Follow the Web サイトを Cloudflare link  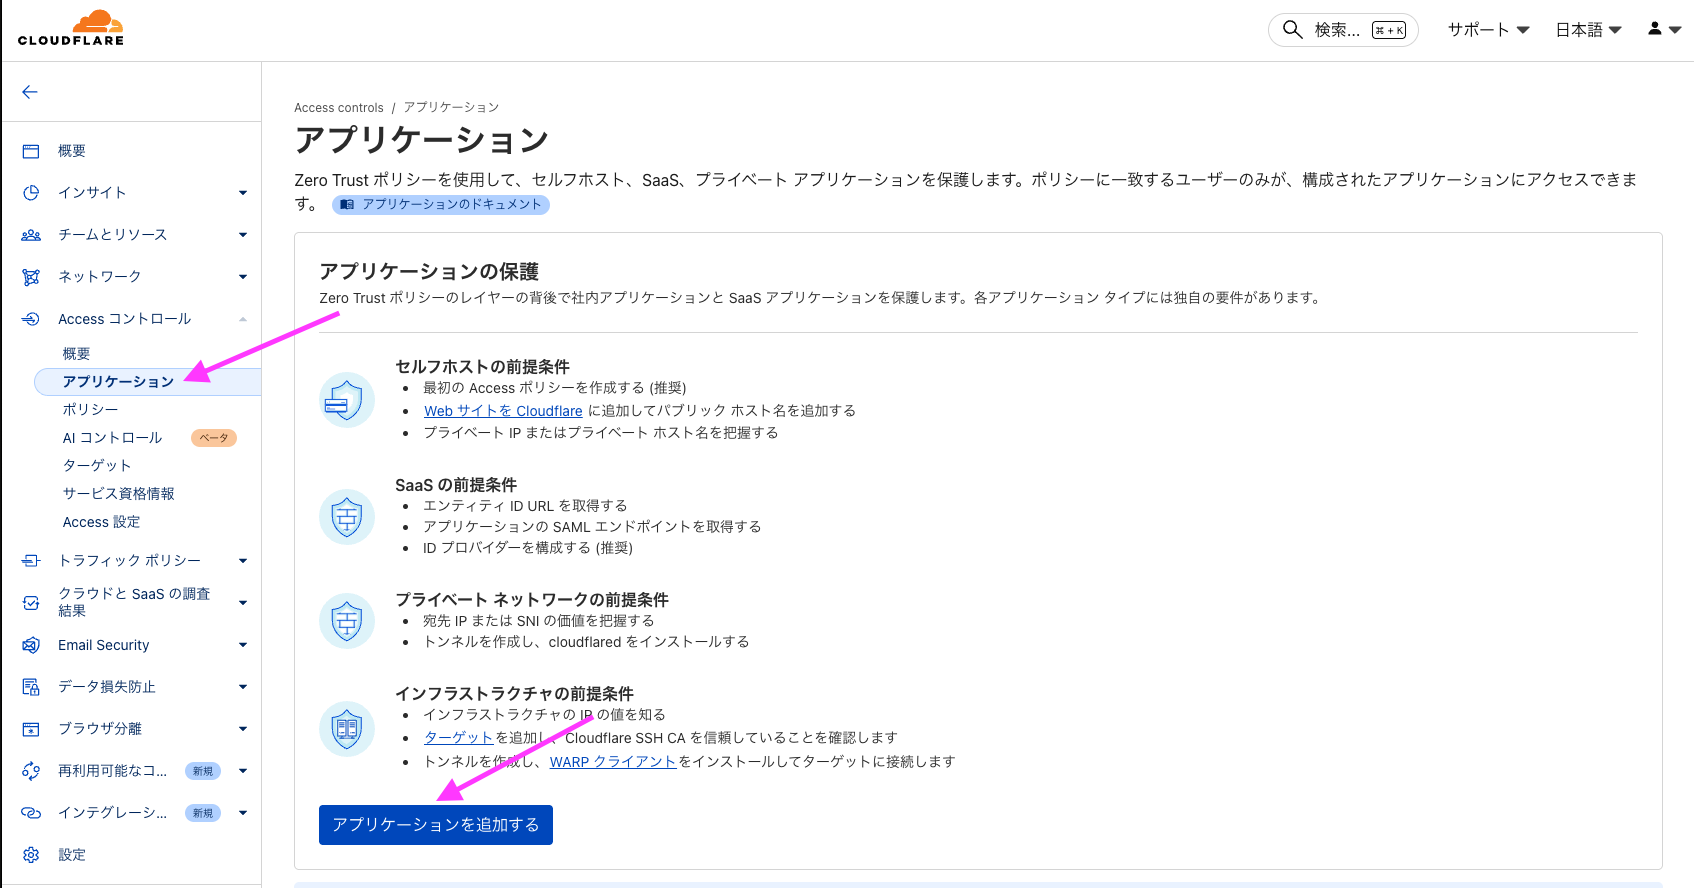tap(503, 411)
